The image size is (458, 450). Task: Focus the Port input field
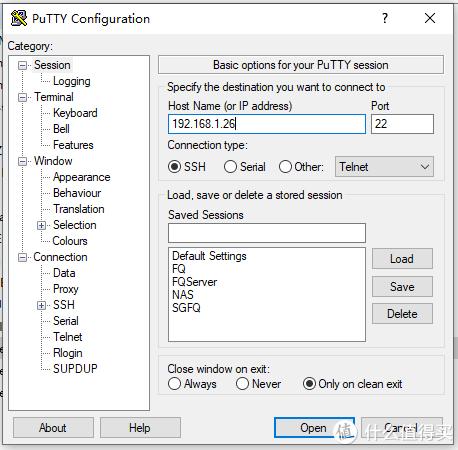(x=402, y=124)
